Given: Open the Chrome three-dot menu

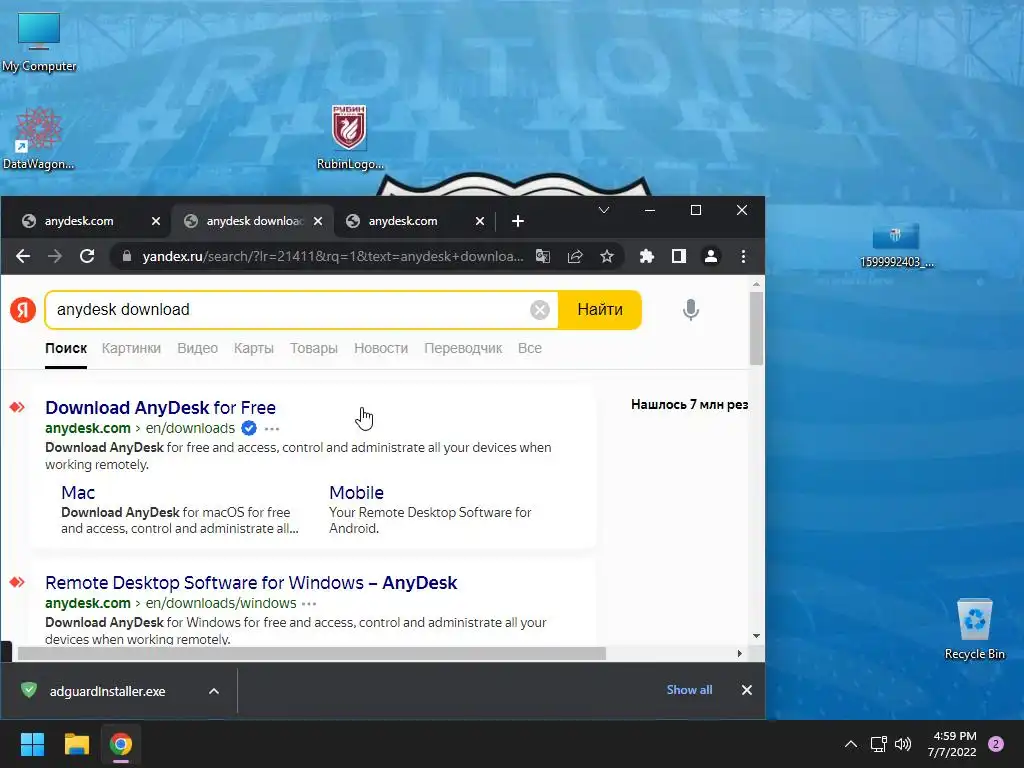Looking at the screenshot, I should pos(743,257).
